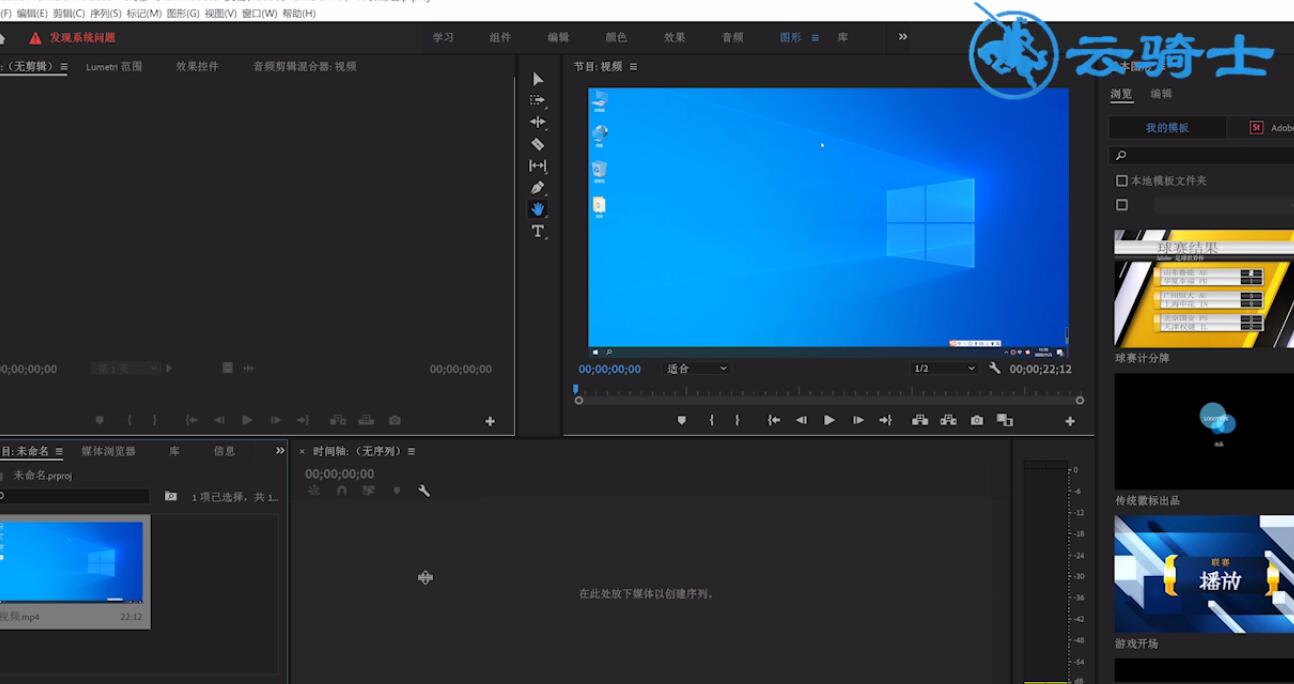Add marker in Program monitor

pyautogui.click(x=682, y=421)
